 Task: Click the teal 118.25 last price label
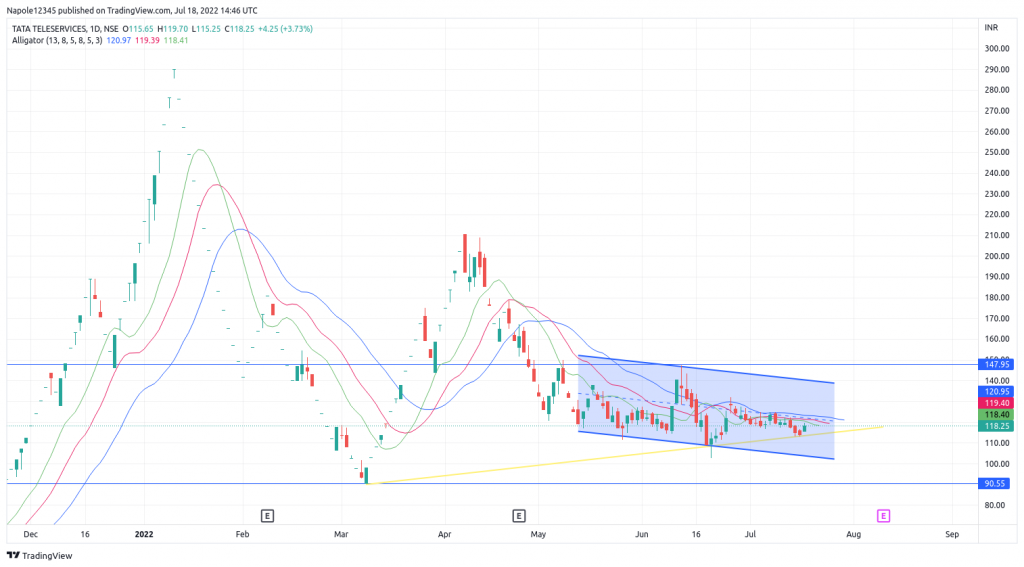pos(996,426)
